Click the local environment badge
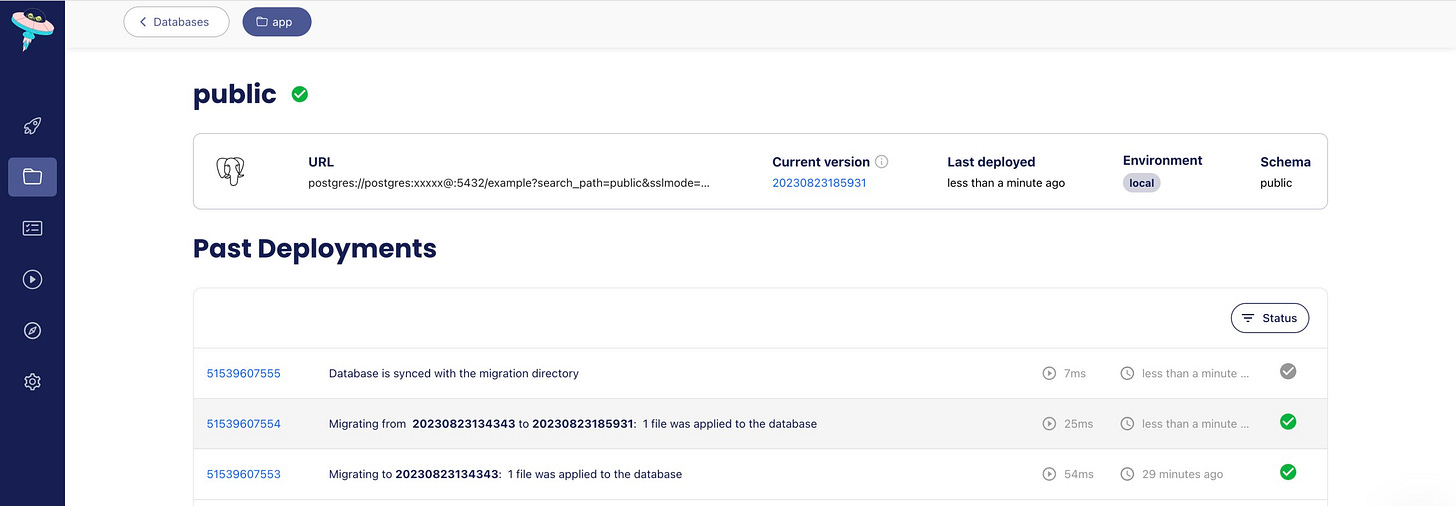The width and height of the screenshot is (1456, 506). pos(1142,183)
